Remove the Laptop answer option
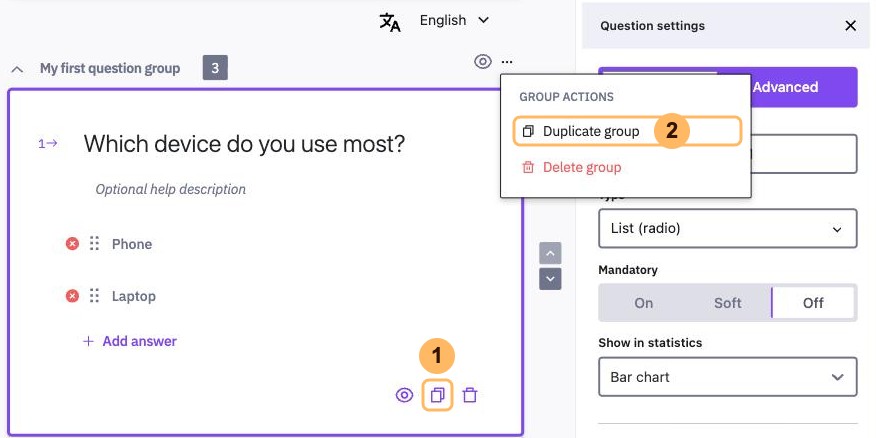The image size is (876, 438). click(x=72, y=296)
